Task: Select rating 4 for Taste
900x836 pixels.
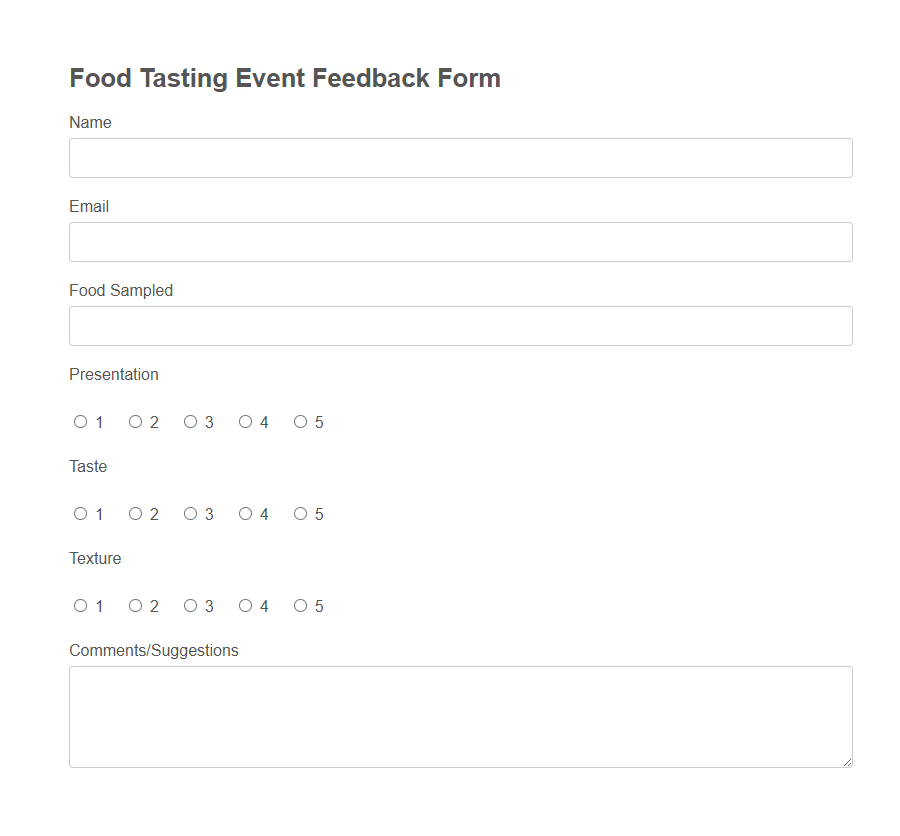Action: pos(245,513)
